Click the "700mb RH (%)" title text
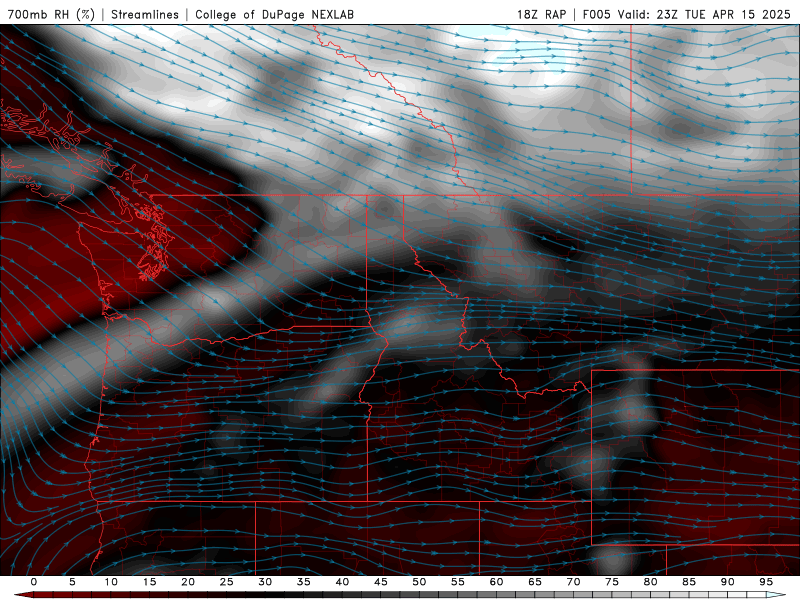Screen dimensions: 800x600 click(52, 14)
